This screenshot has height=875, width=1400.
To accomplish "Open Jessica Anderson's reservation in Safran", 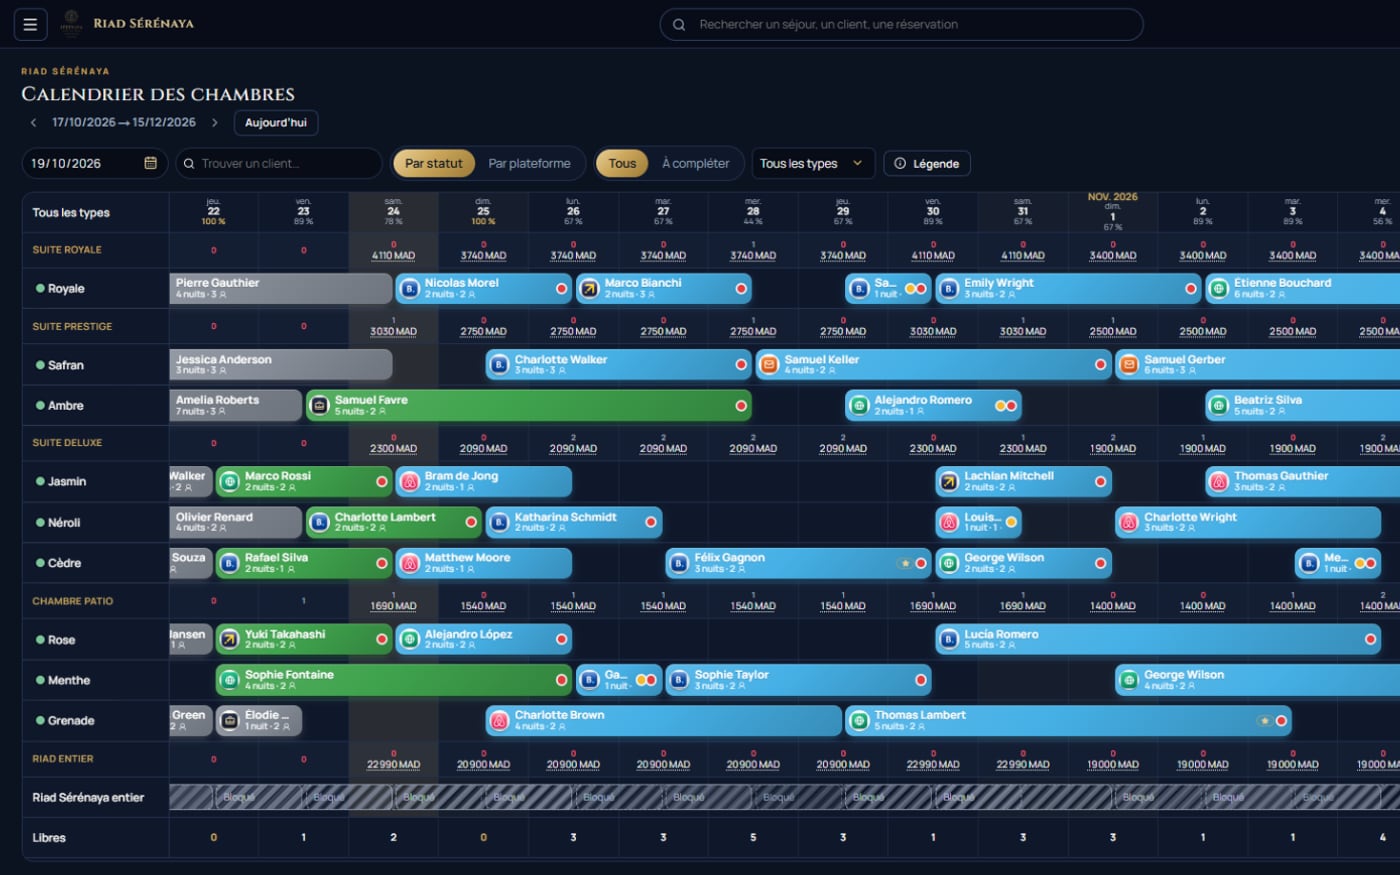I will (281, 365).
